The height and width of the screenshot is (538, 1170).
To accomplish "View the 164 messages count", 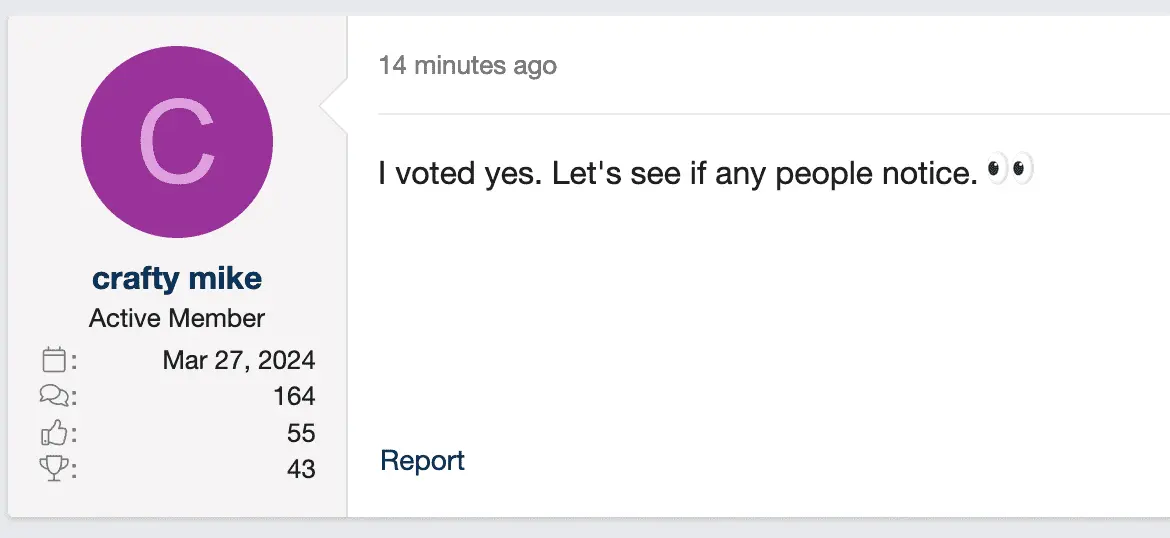I will pyautogui.click(x=294, y=397).
